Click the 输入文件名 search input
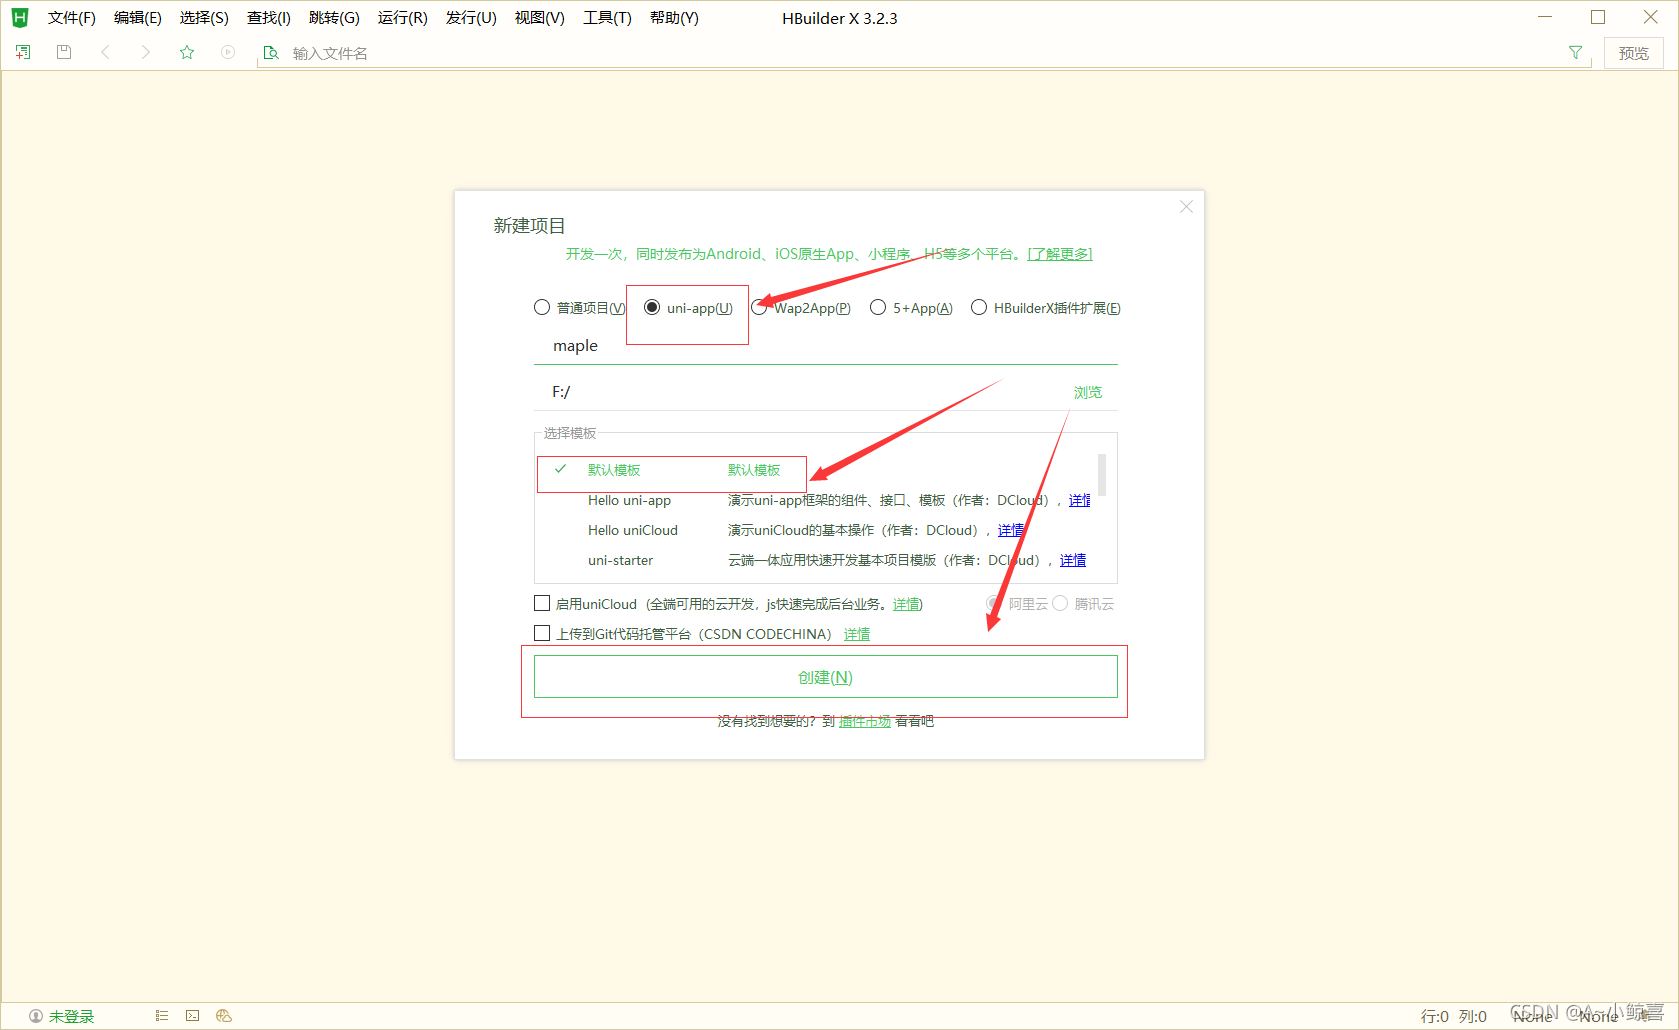This screenshot has width=1679, height=1030. click(x=920, y=53)
